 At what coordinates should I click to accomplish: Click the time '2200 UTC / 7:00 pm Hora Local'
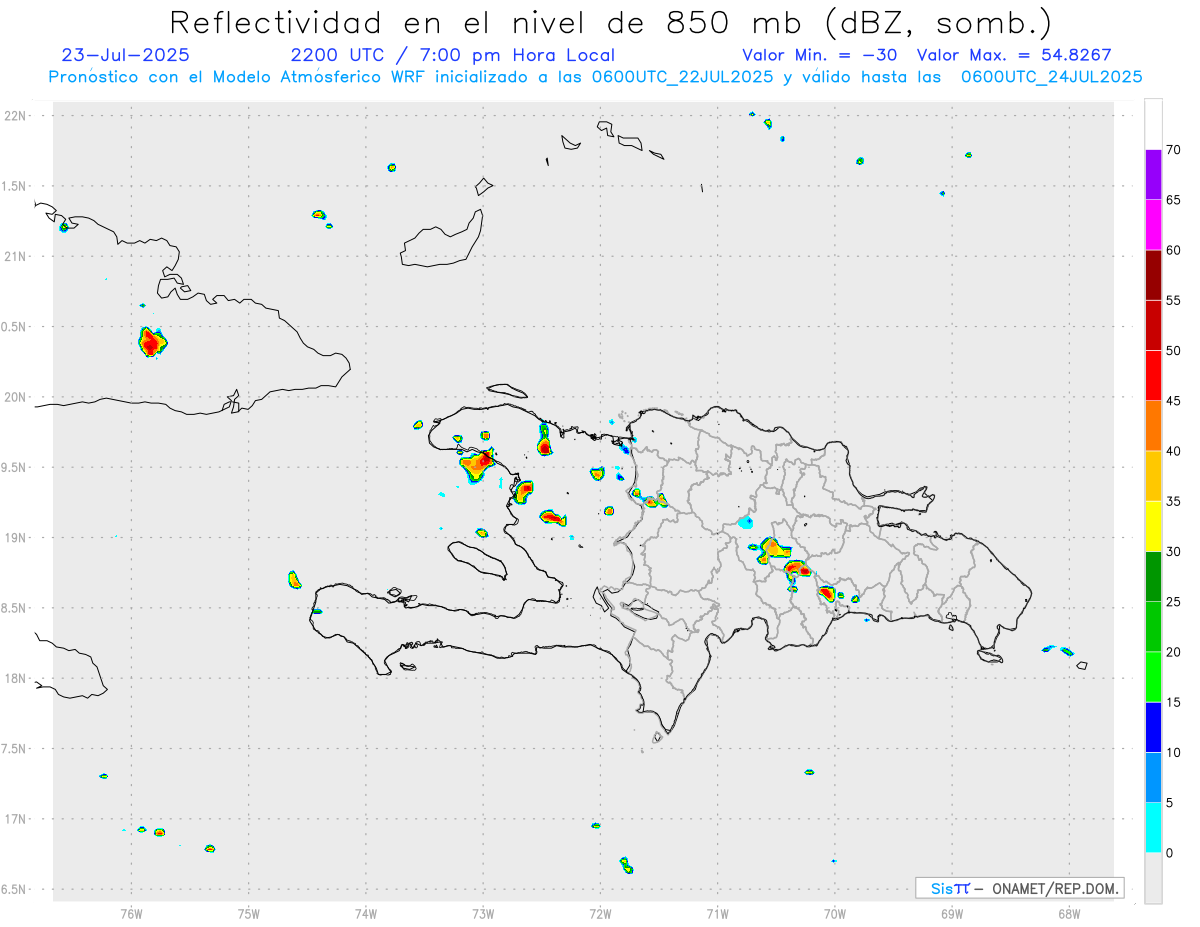pos(452,55)
